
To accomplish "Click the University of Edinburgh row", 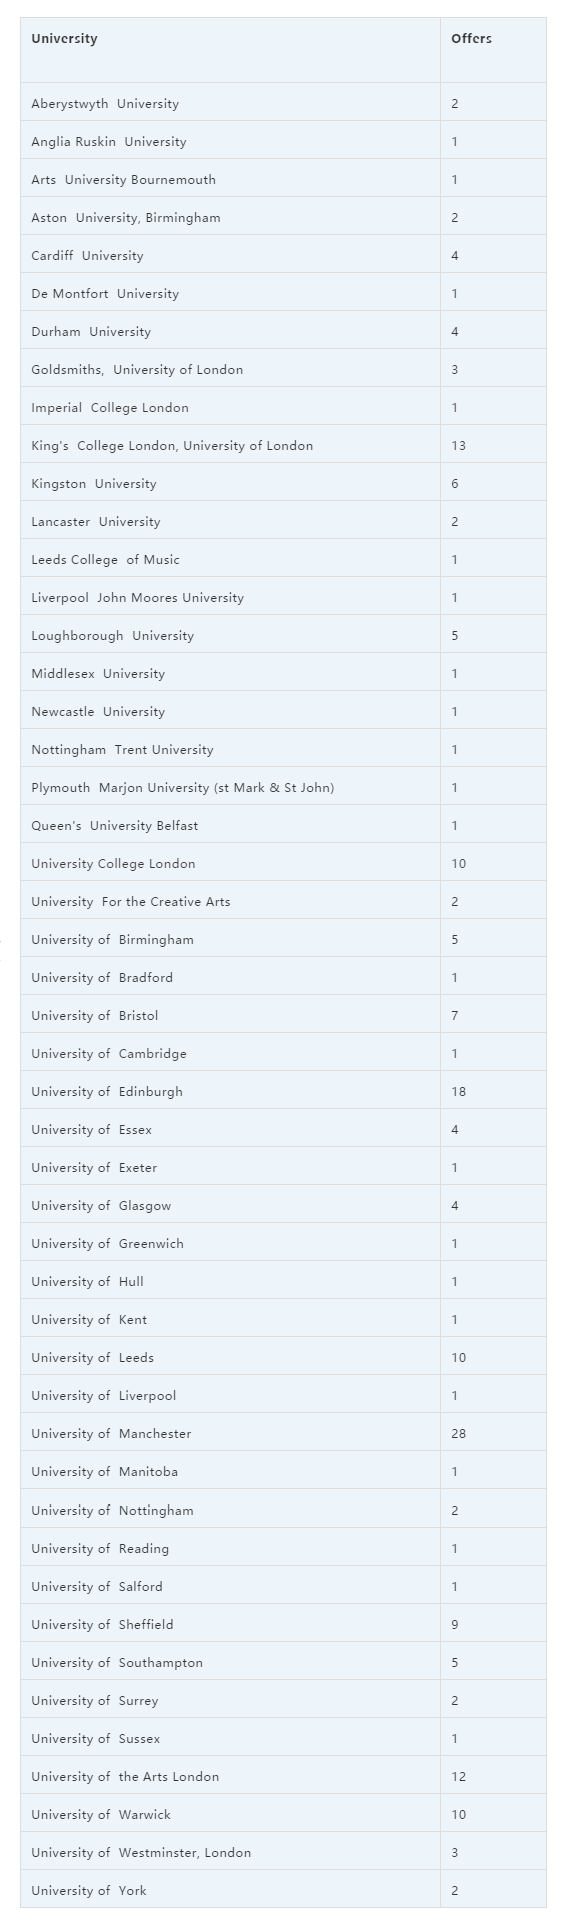I will (283, 1092).
